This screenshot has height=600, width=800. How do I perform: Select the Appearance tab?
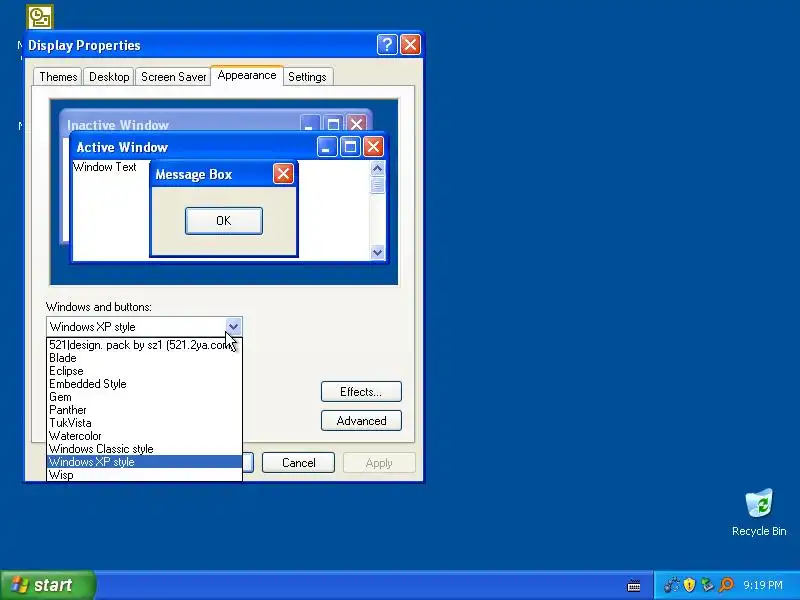(247, 75)
